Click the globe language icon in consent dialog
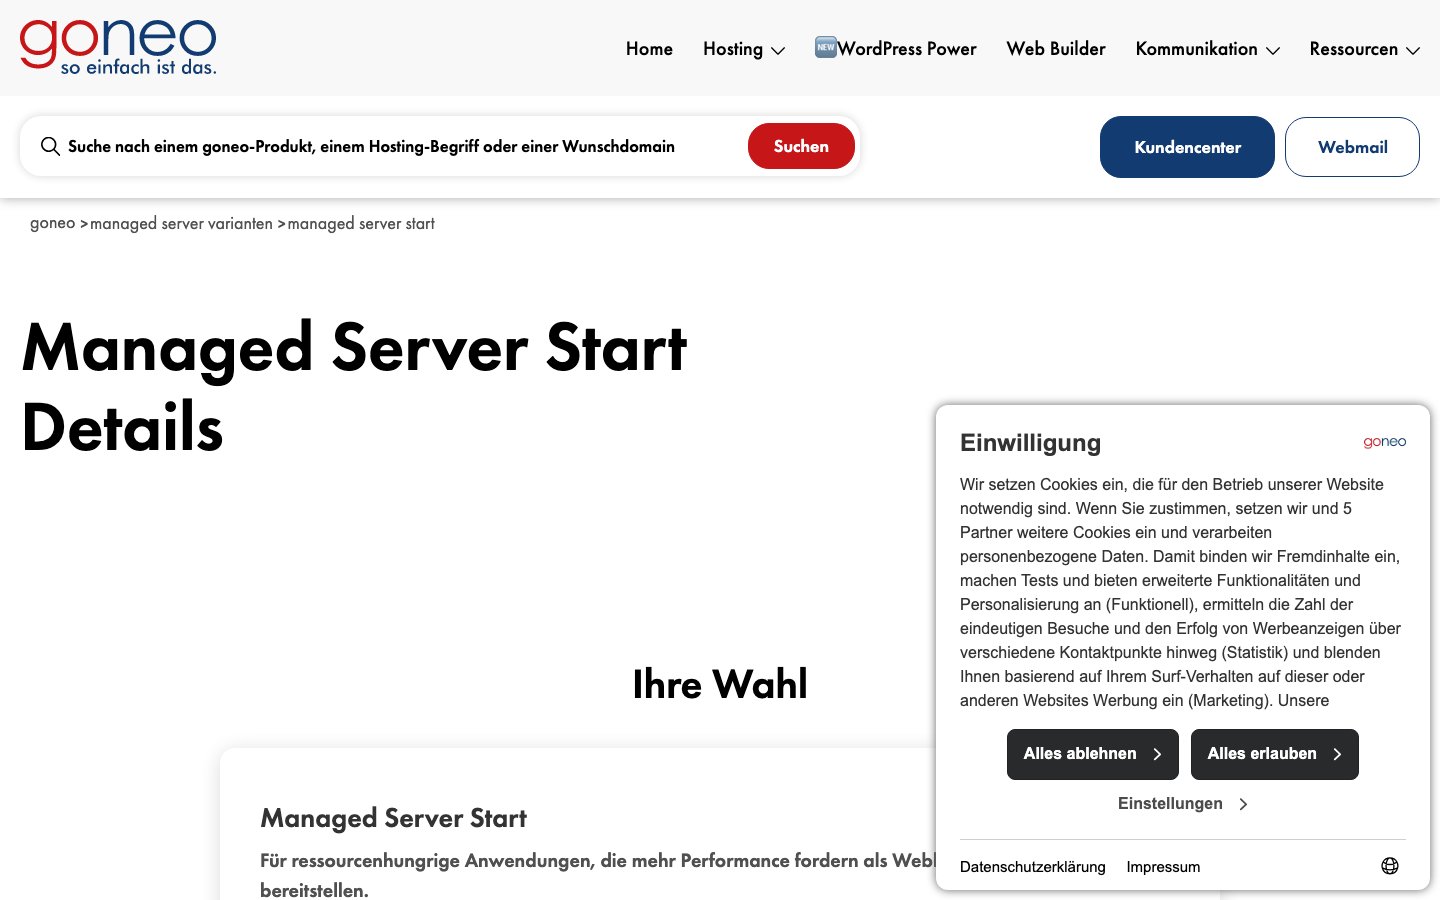The width and height of the screenshot is (1440, 900). coord(1390,866)
